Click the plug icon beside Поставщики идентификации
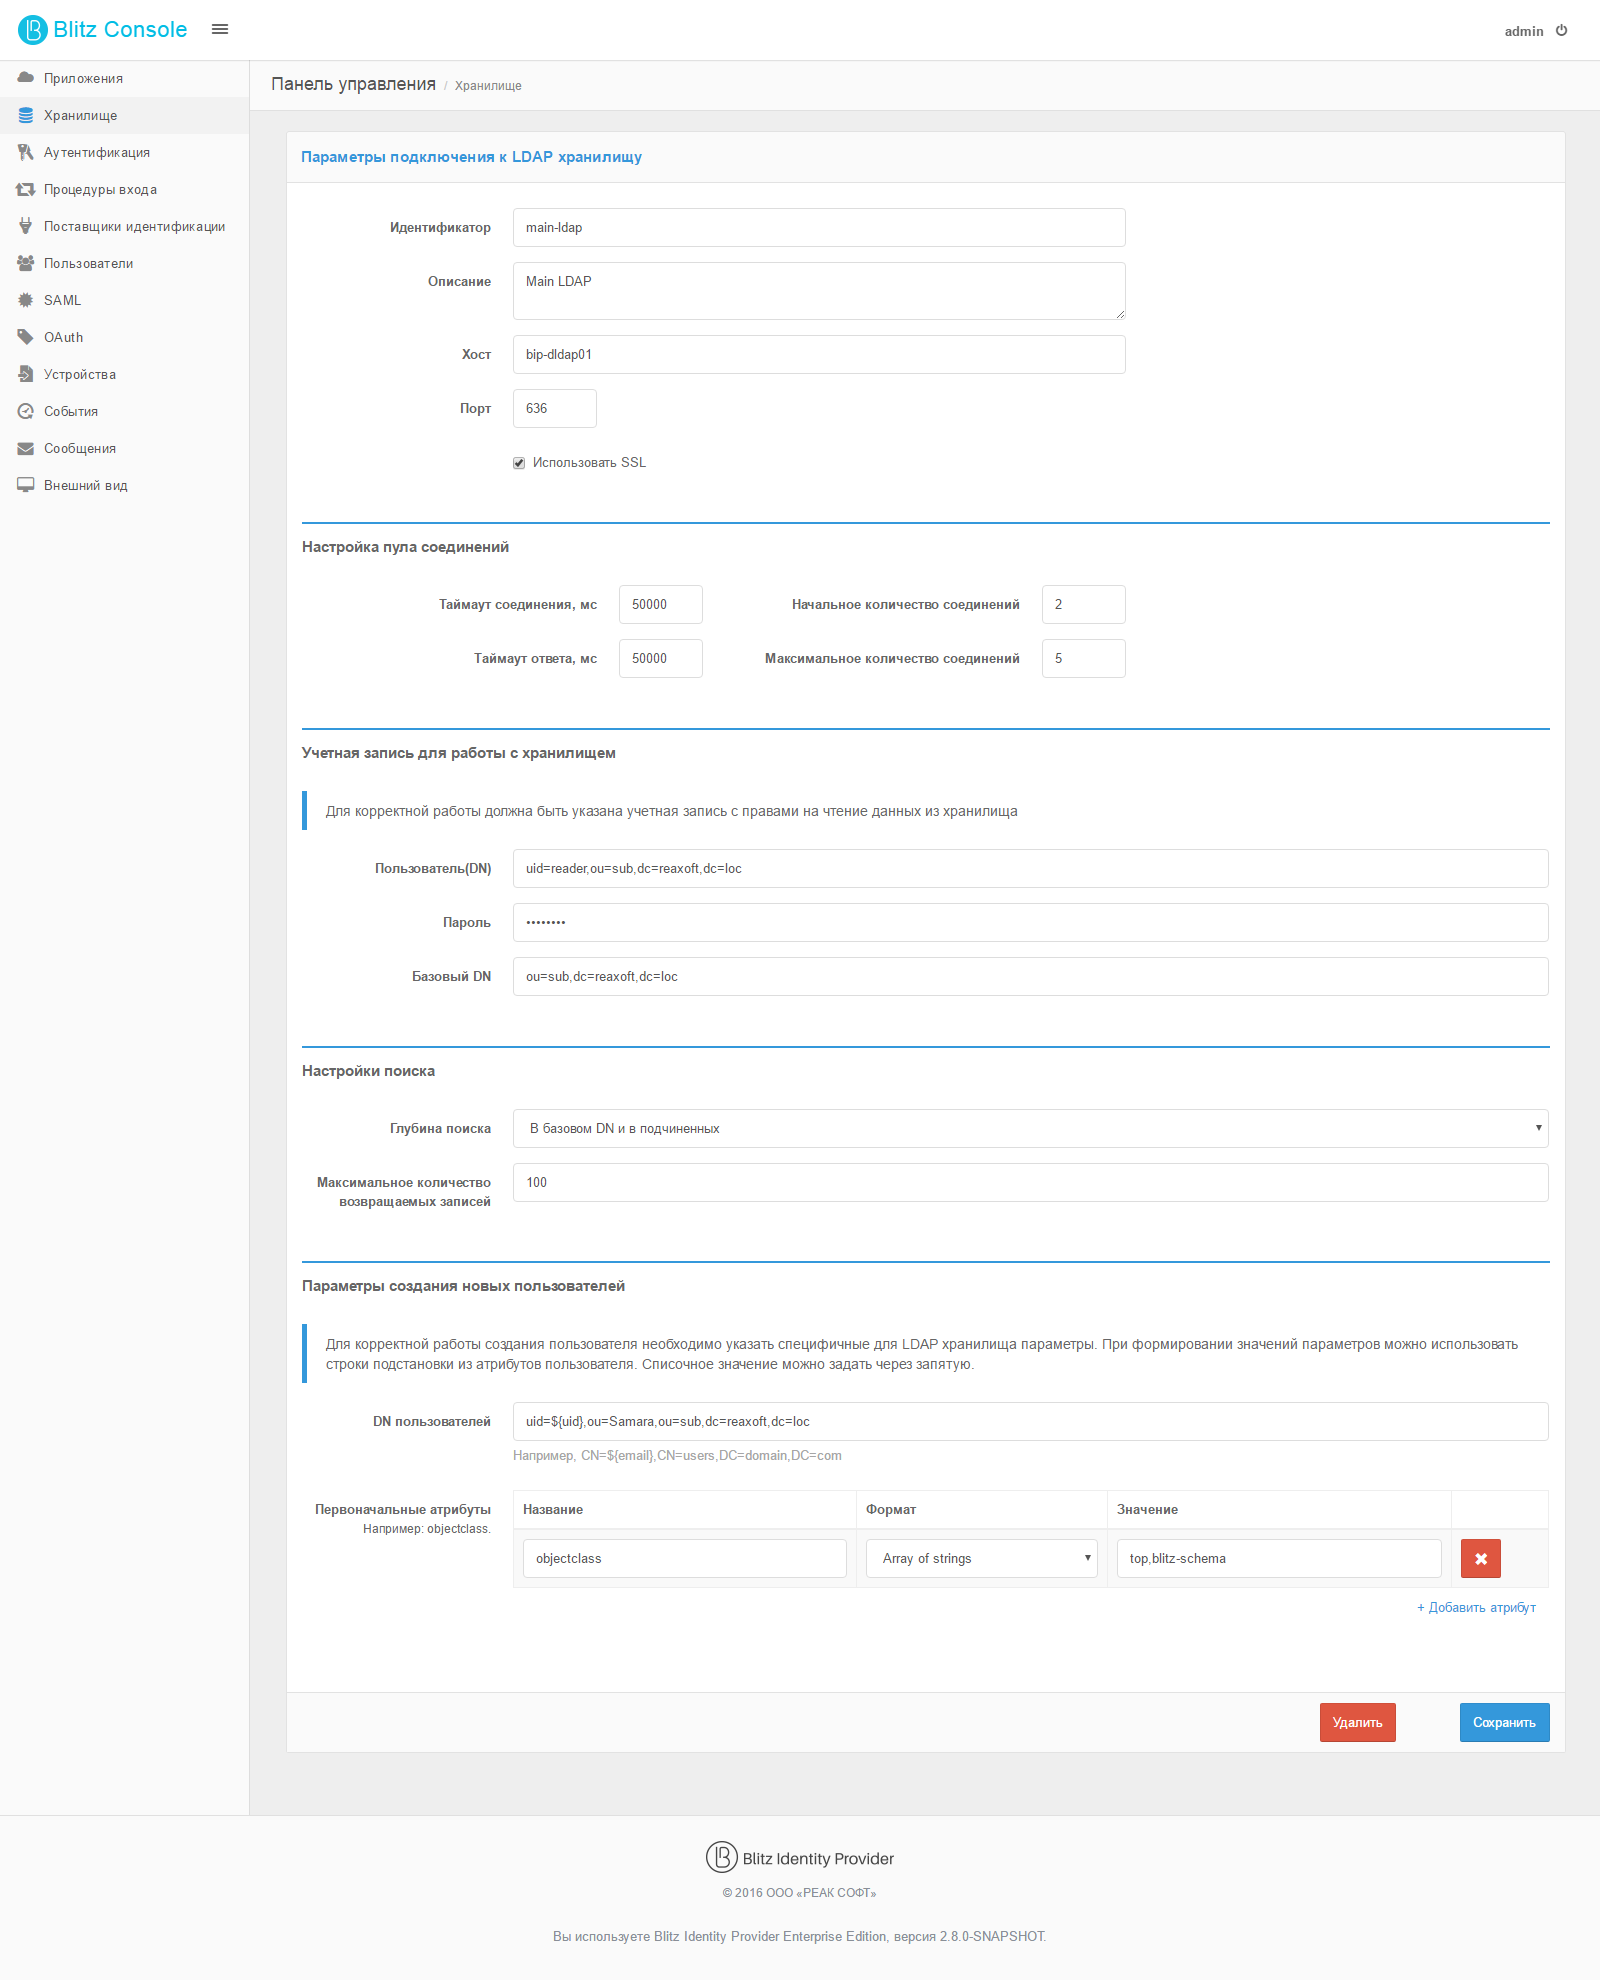This screenshot has width=1600, height=1980. coord(26,226)
